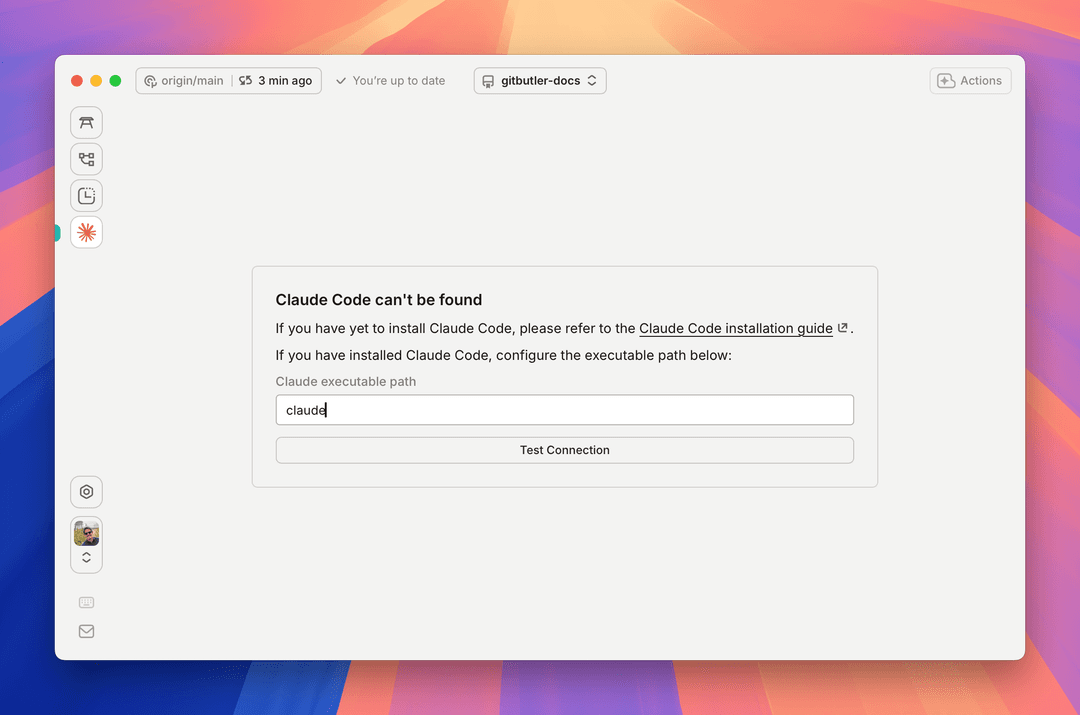Open project settings via hexagon icon
This screenshot has height=715, width=1080.
[86, 492]
